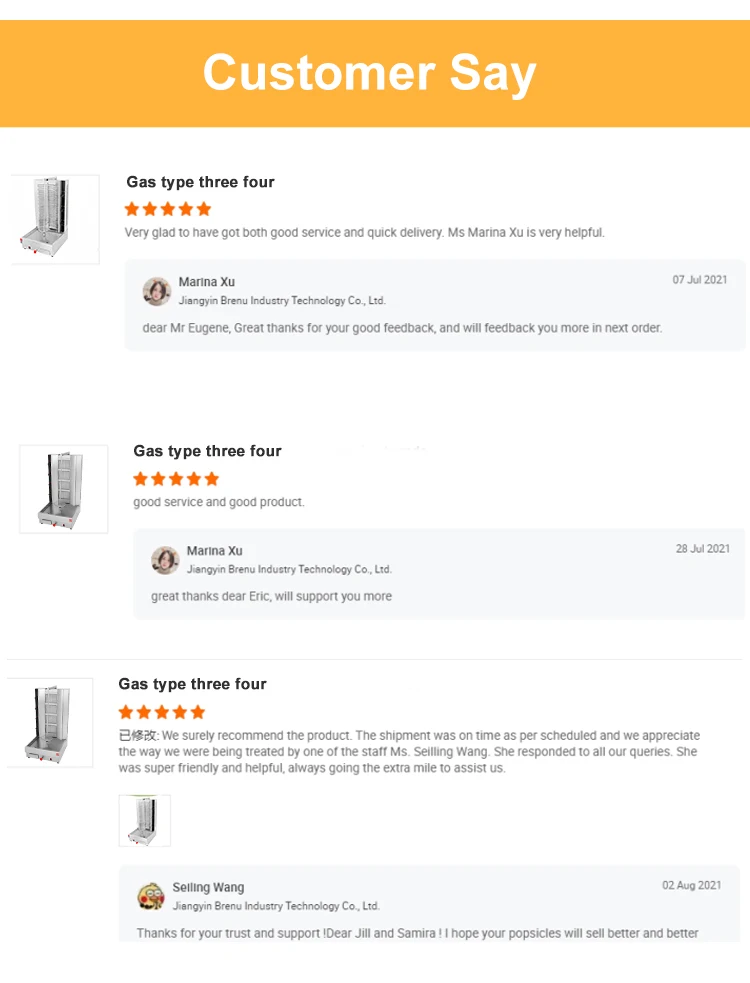Click the star rating of third review
Screen dimensions: 750x983
point(162,712)
